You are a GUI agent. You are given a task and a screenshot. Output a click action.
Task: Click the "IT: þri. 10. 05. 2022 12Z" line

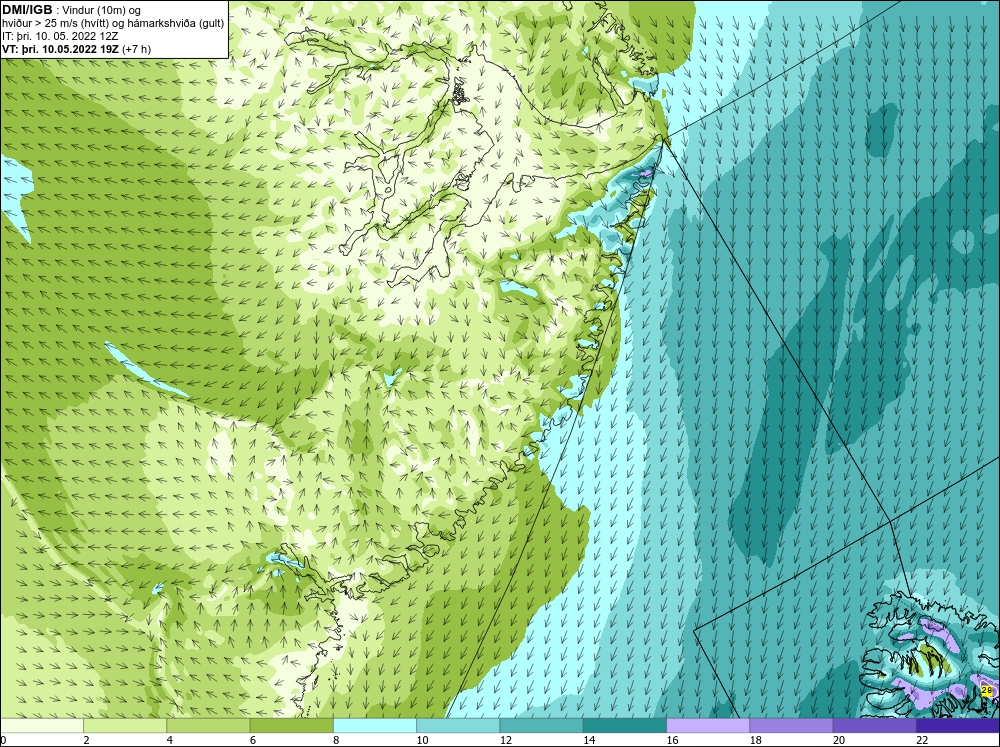click(60, 36)
